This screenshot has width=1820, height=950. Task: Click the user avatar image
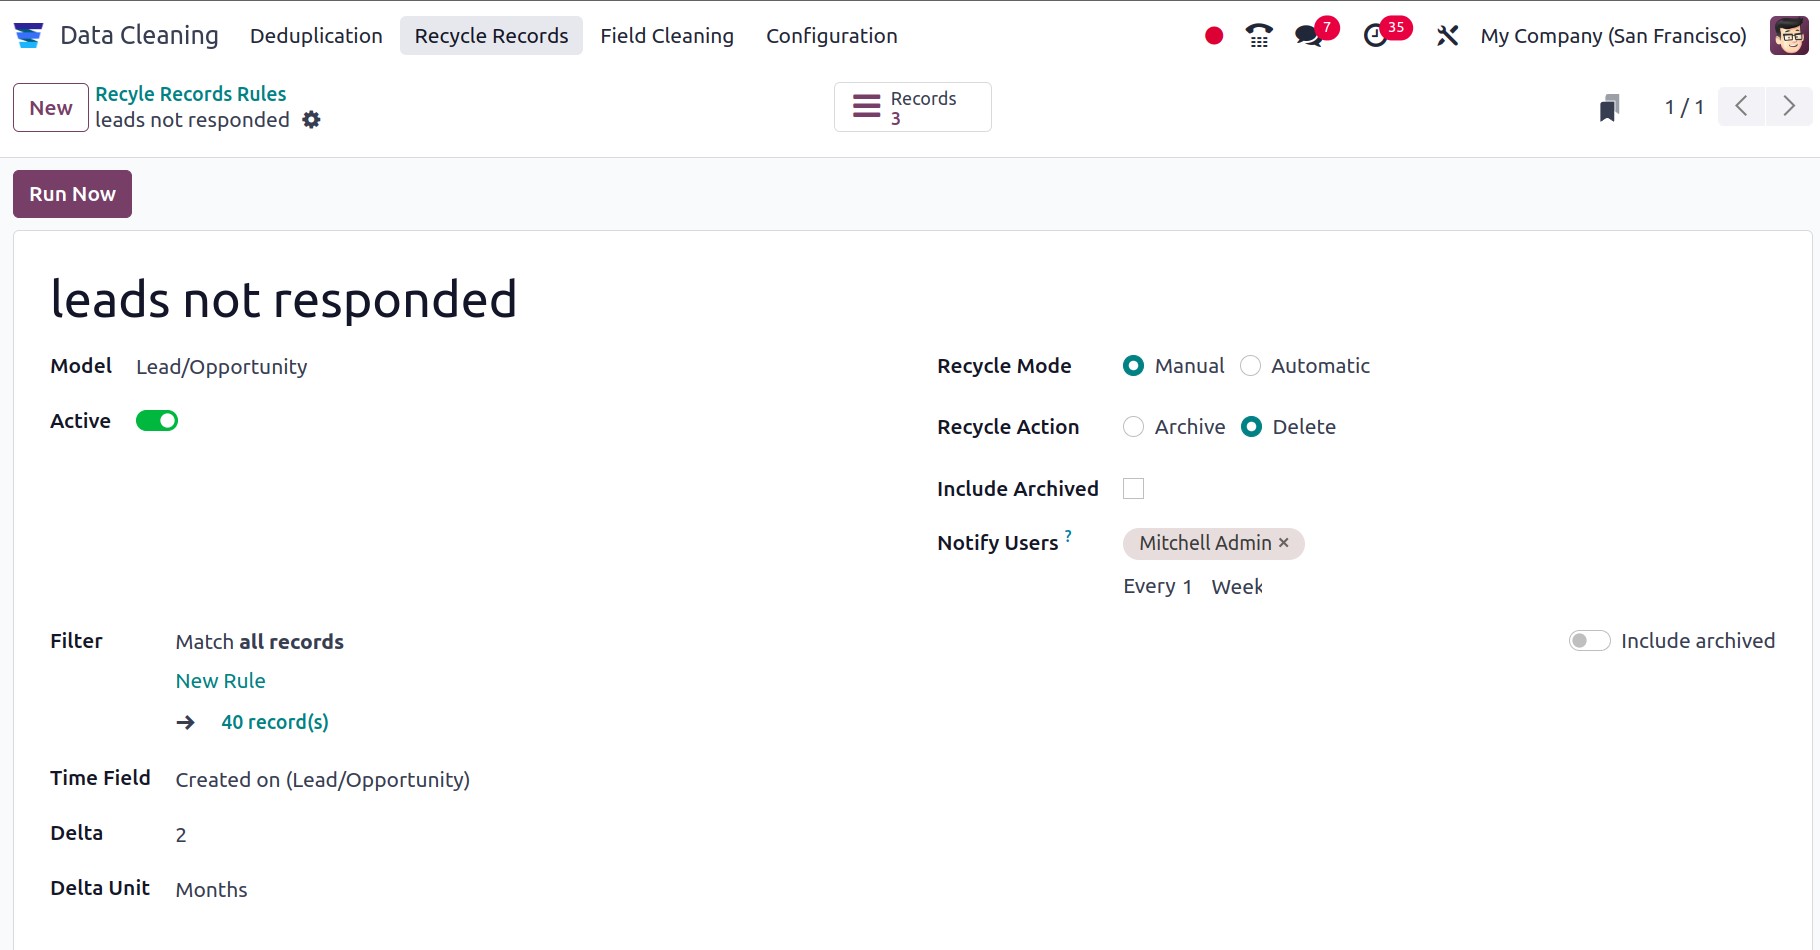click(1789, 35)
